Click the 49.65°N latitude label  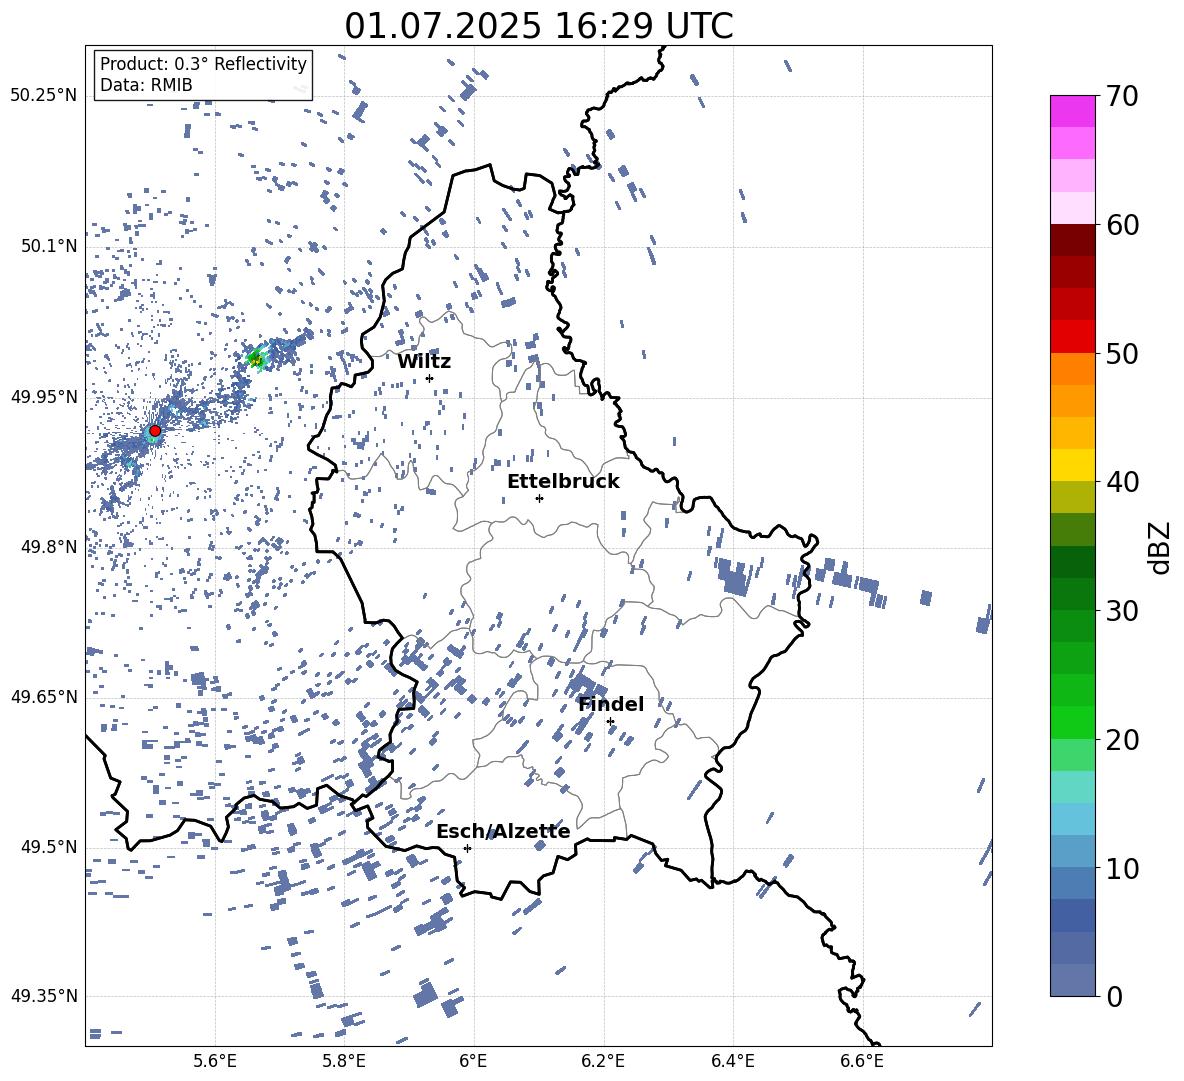click(x=44, y=696)
